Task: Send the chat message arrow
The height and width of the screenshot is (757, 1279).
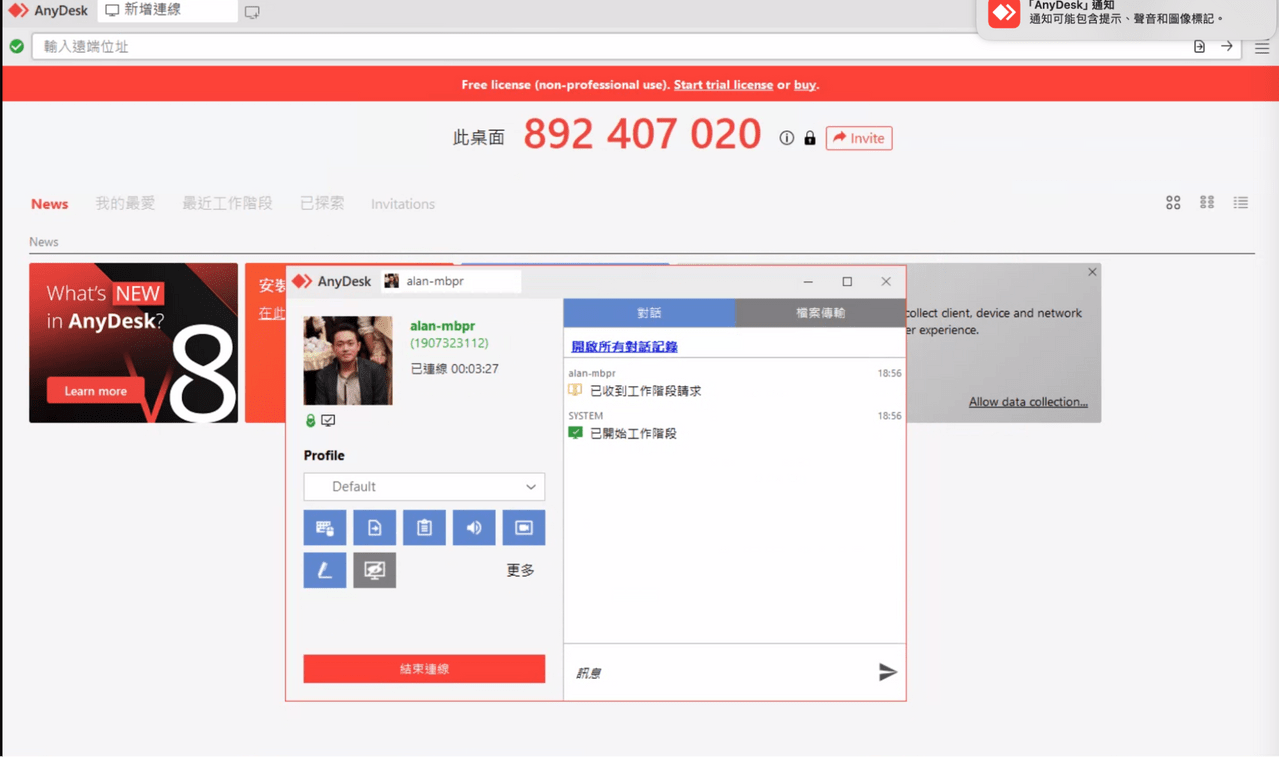Action: [887, 672]
